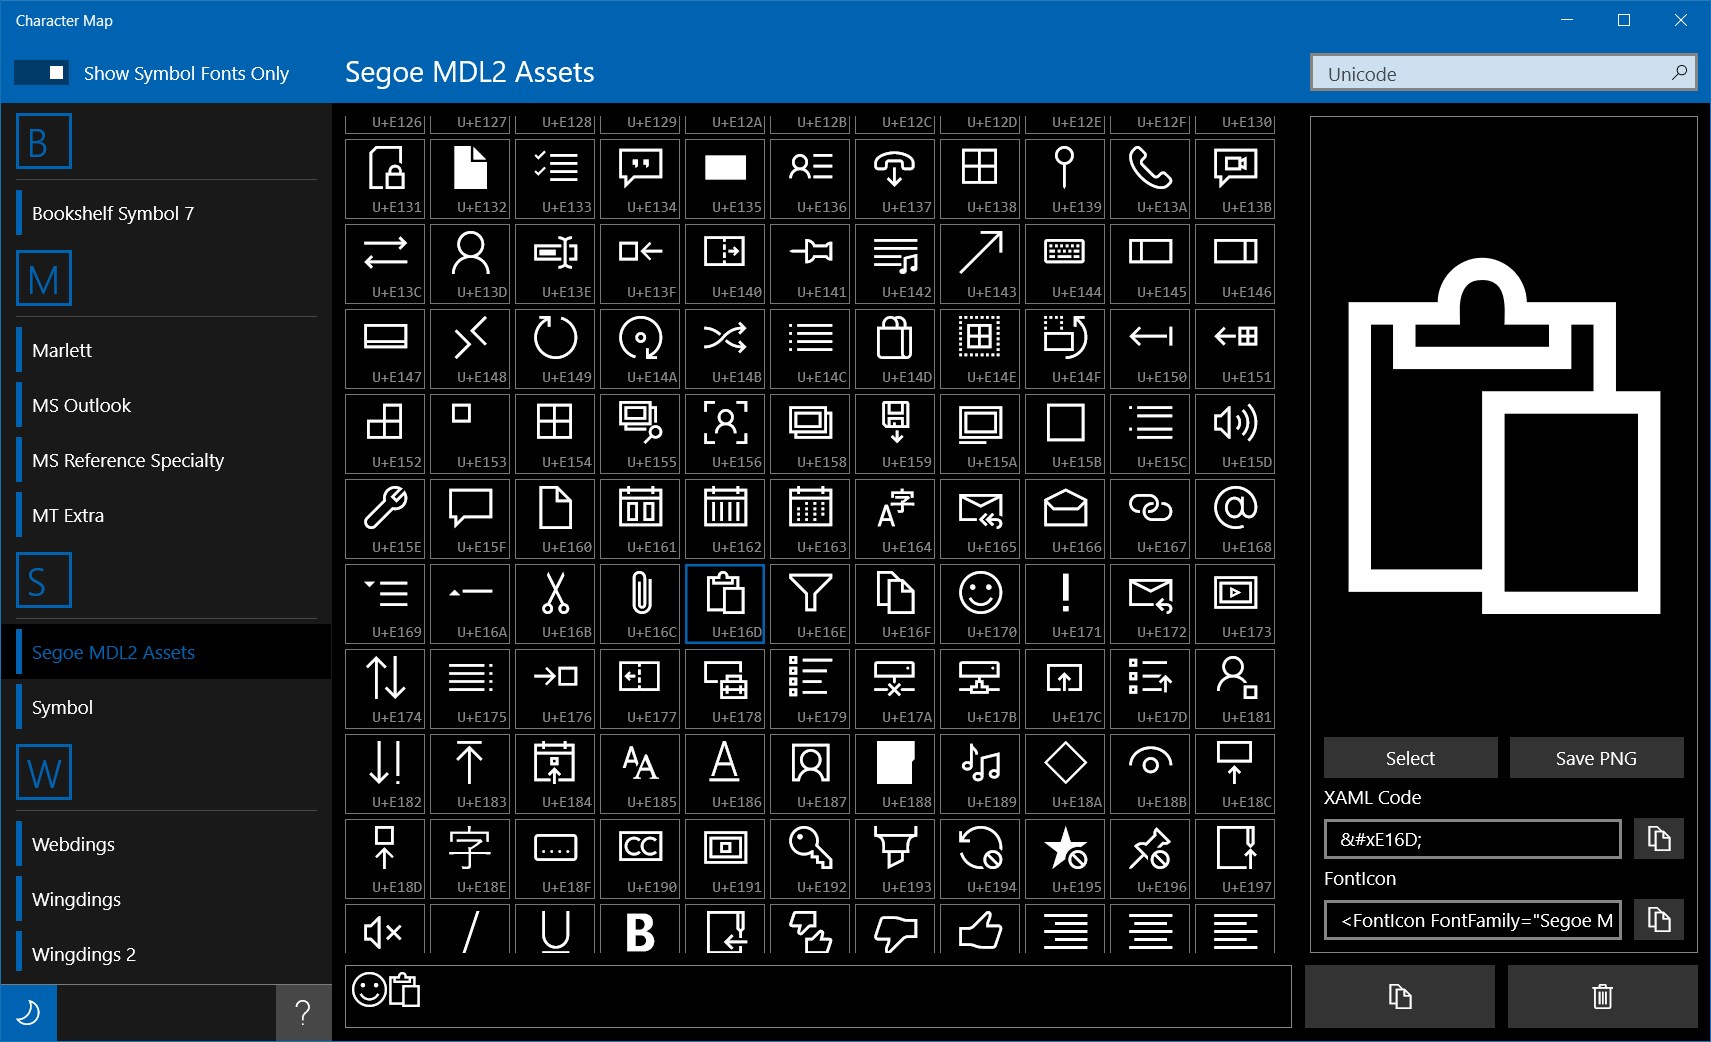Select the diamond shape glyph U+E18A
Image resolution: width=1711 pixels, height=1042 pixels.
(x=1065, y=773)
